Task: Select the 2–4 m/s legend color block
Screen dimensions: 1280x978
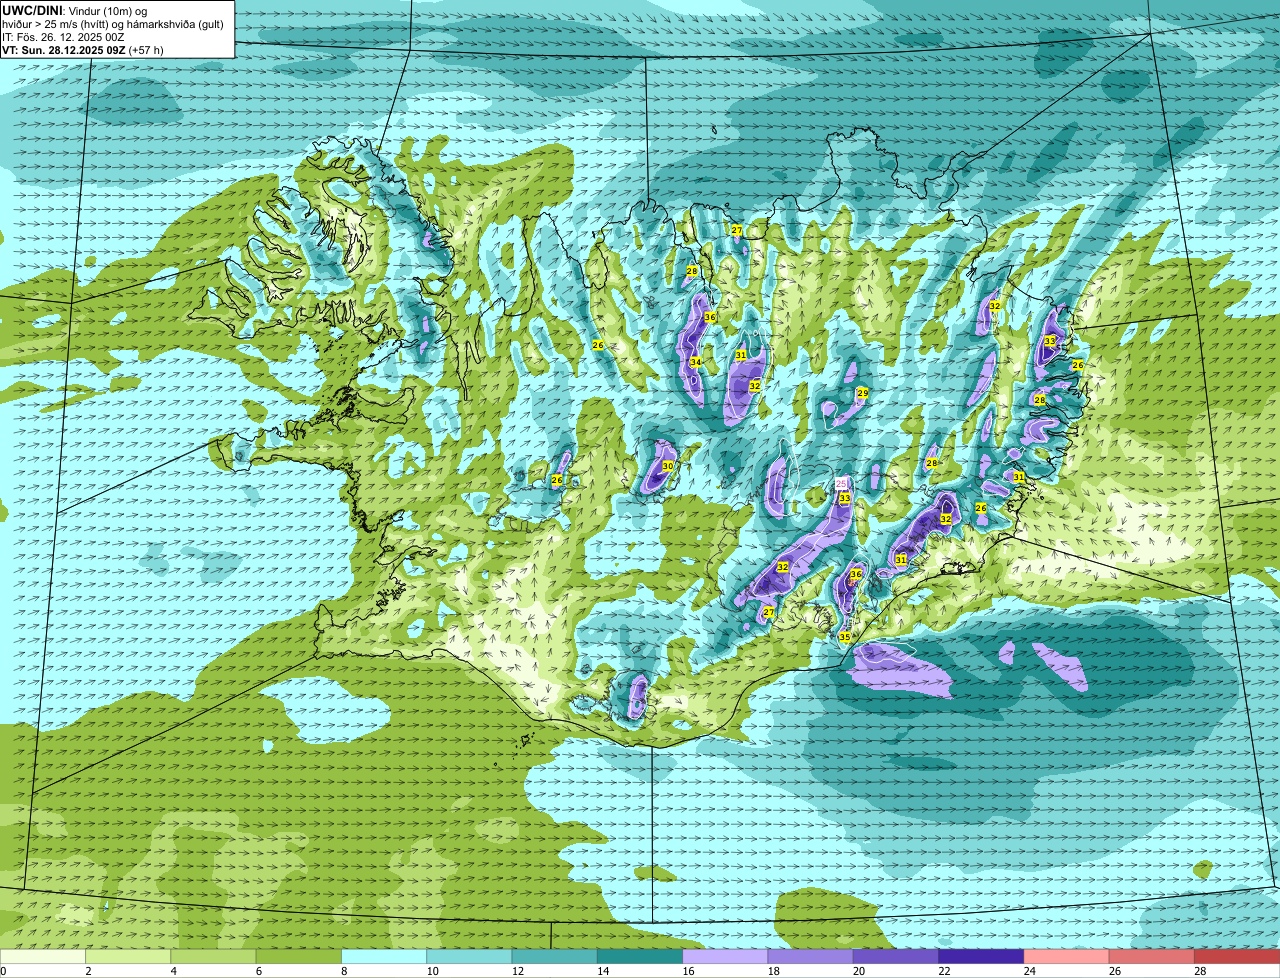Action: pos(128,956)
